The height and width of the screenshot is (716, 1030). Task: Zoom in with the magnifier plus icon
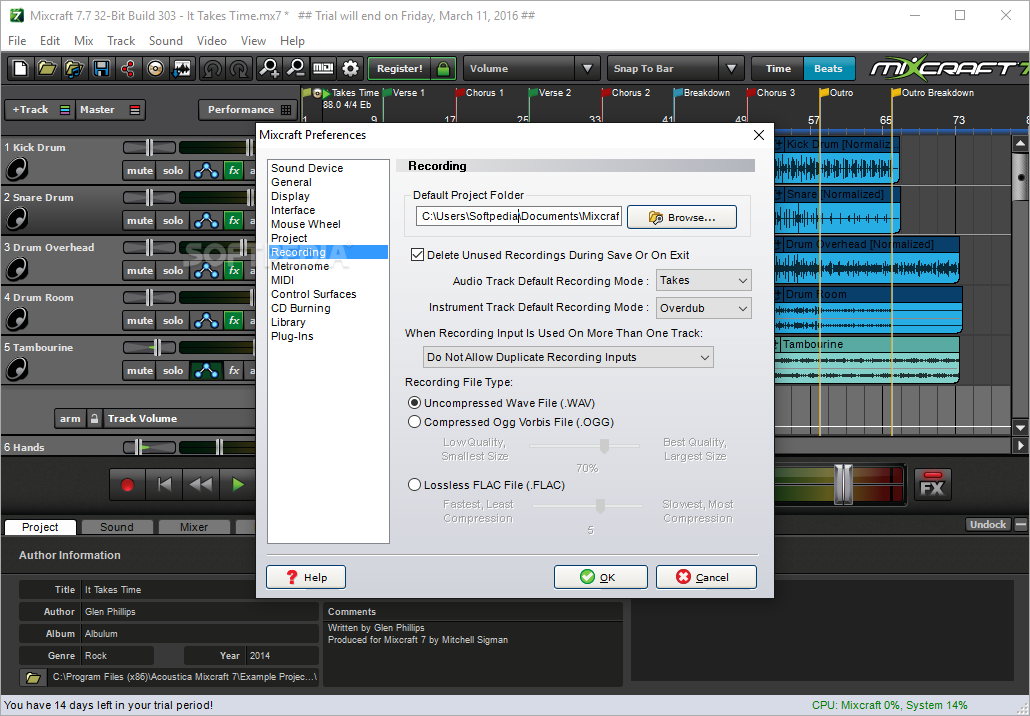tap(269, 68)
